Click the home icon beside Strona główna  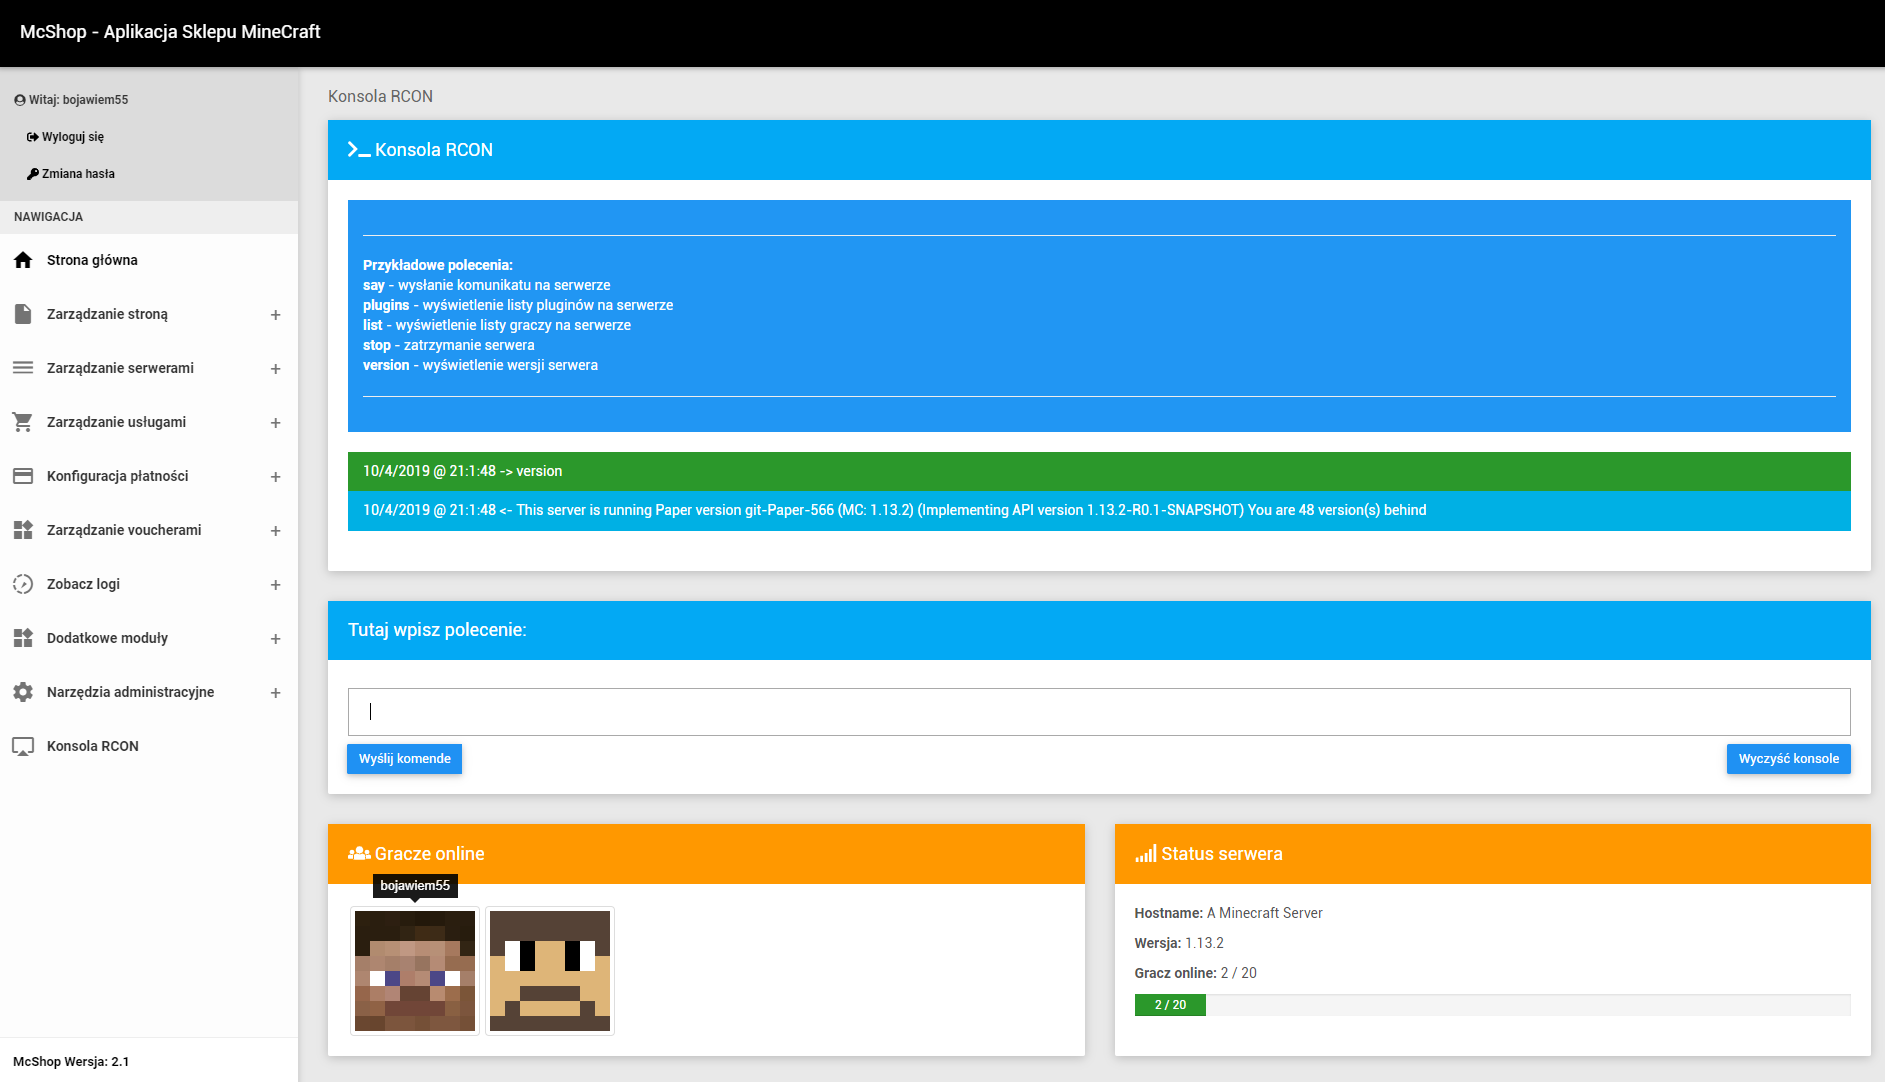point(23,260)
